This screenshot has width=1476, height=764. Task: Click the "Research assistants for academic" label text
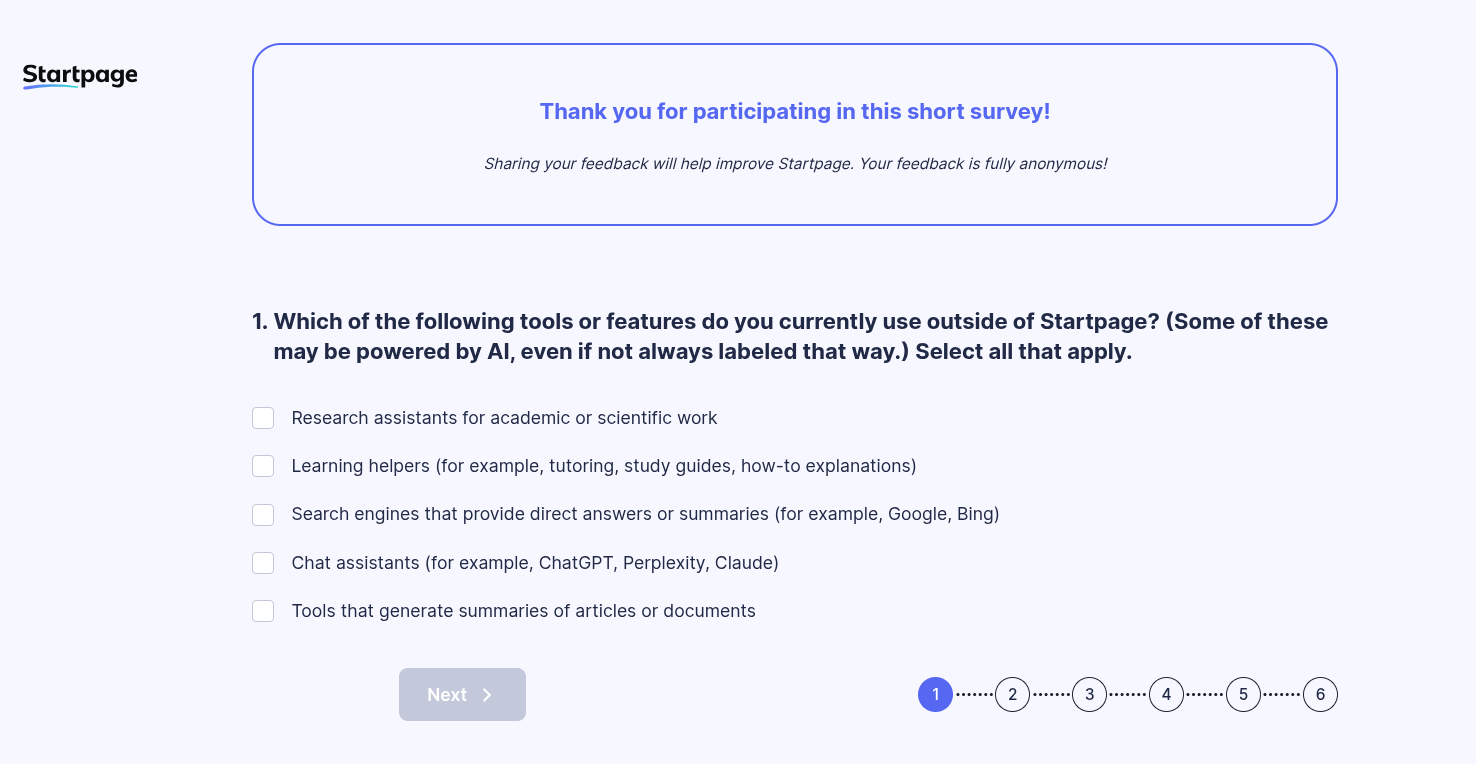point(504,418)
